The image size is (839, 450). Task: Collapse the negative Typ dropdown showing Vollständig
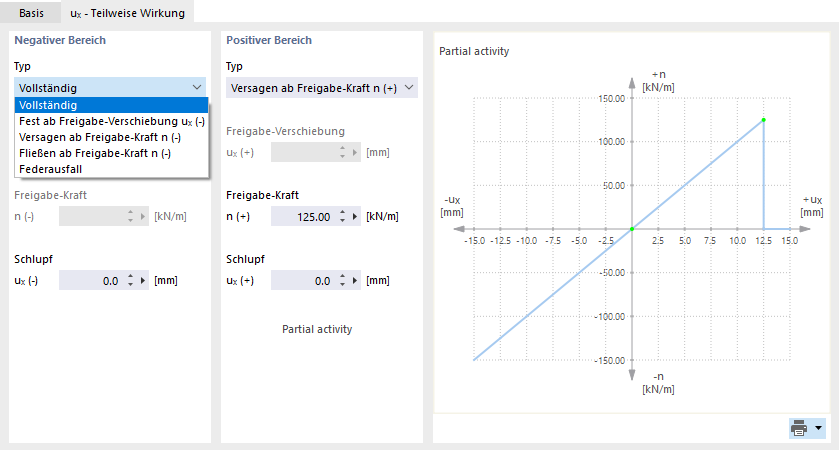(196, 88)
